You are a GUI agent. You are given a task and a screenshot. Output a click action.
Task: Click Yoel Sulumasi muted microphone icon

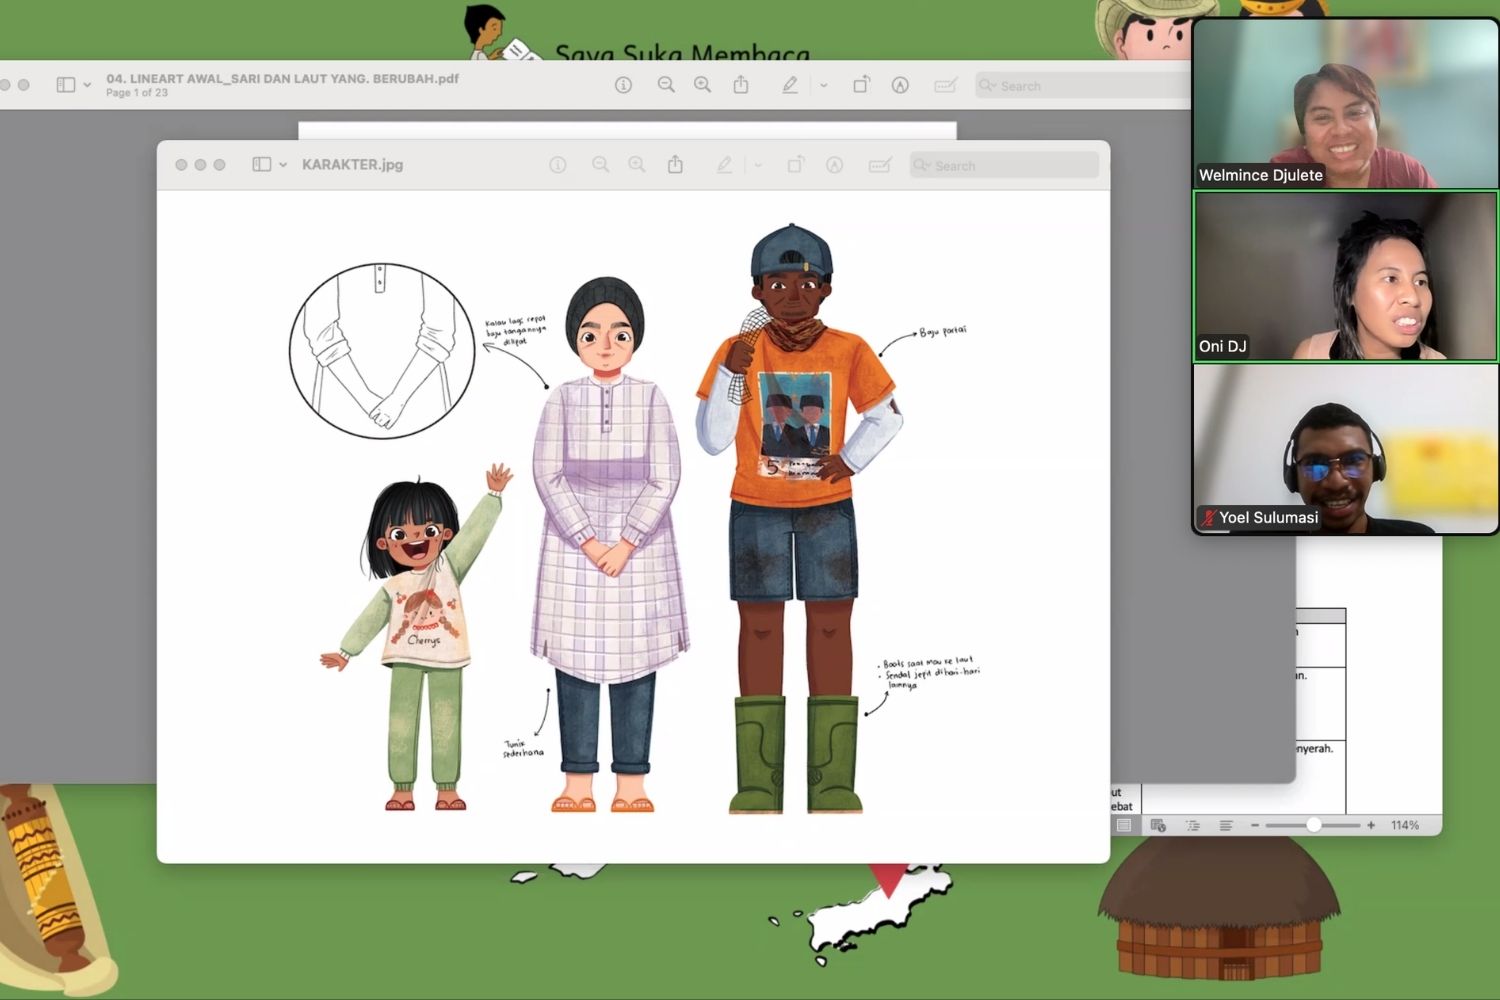point(1208,517)
